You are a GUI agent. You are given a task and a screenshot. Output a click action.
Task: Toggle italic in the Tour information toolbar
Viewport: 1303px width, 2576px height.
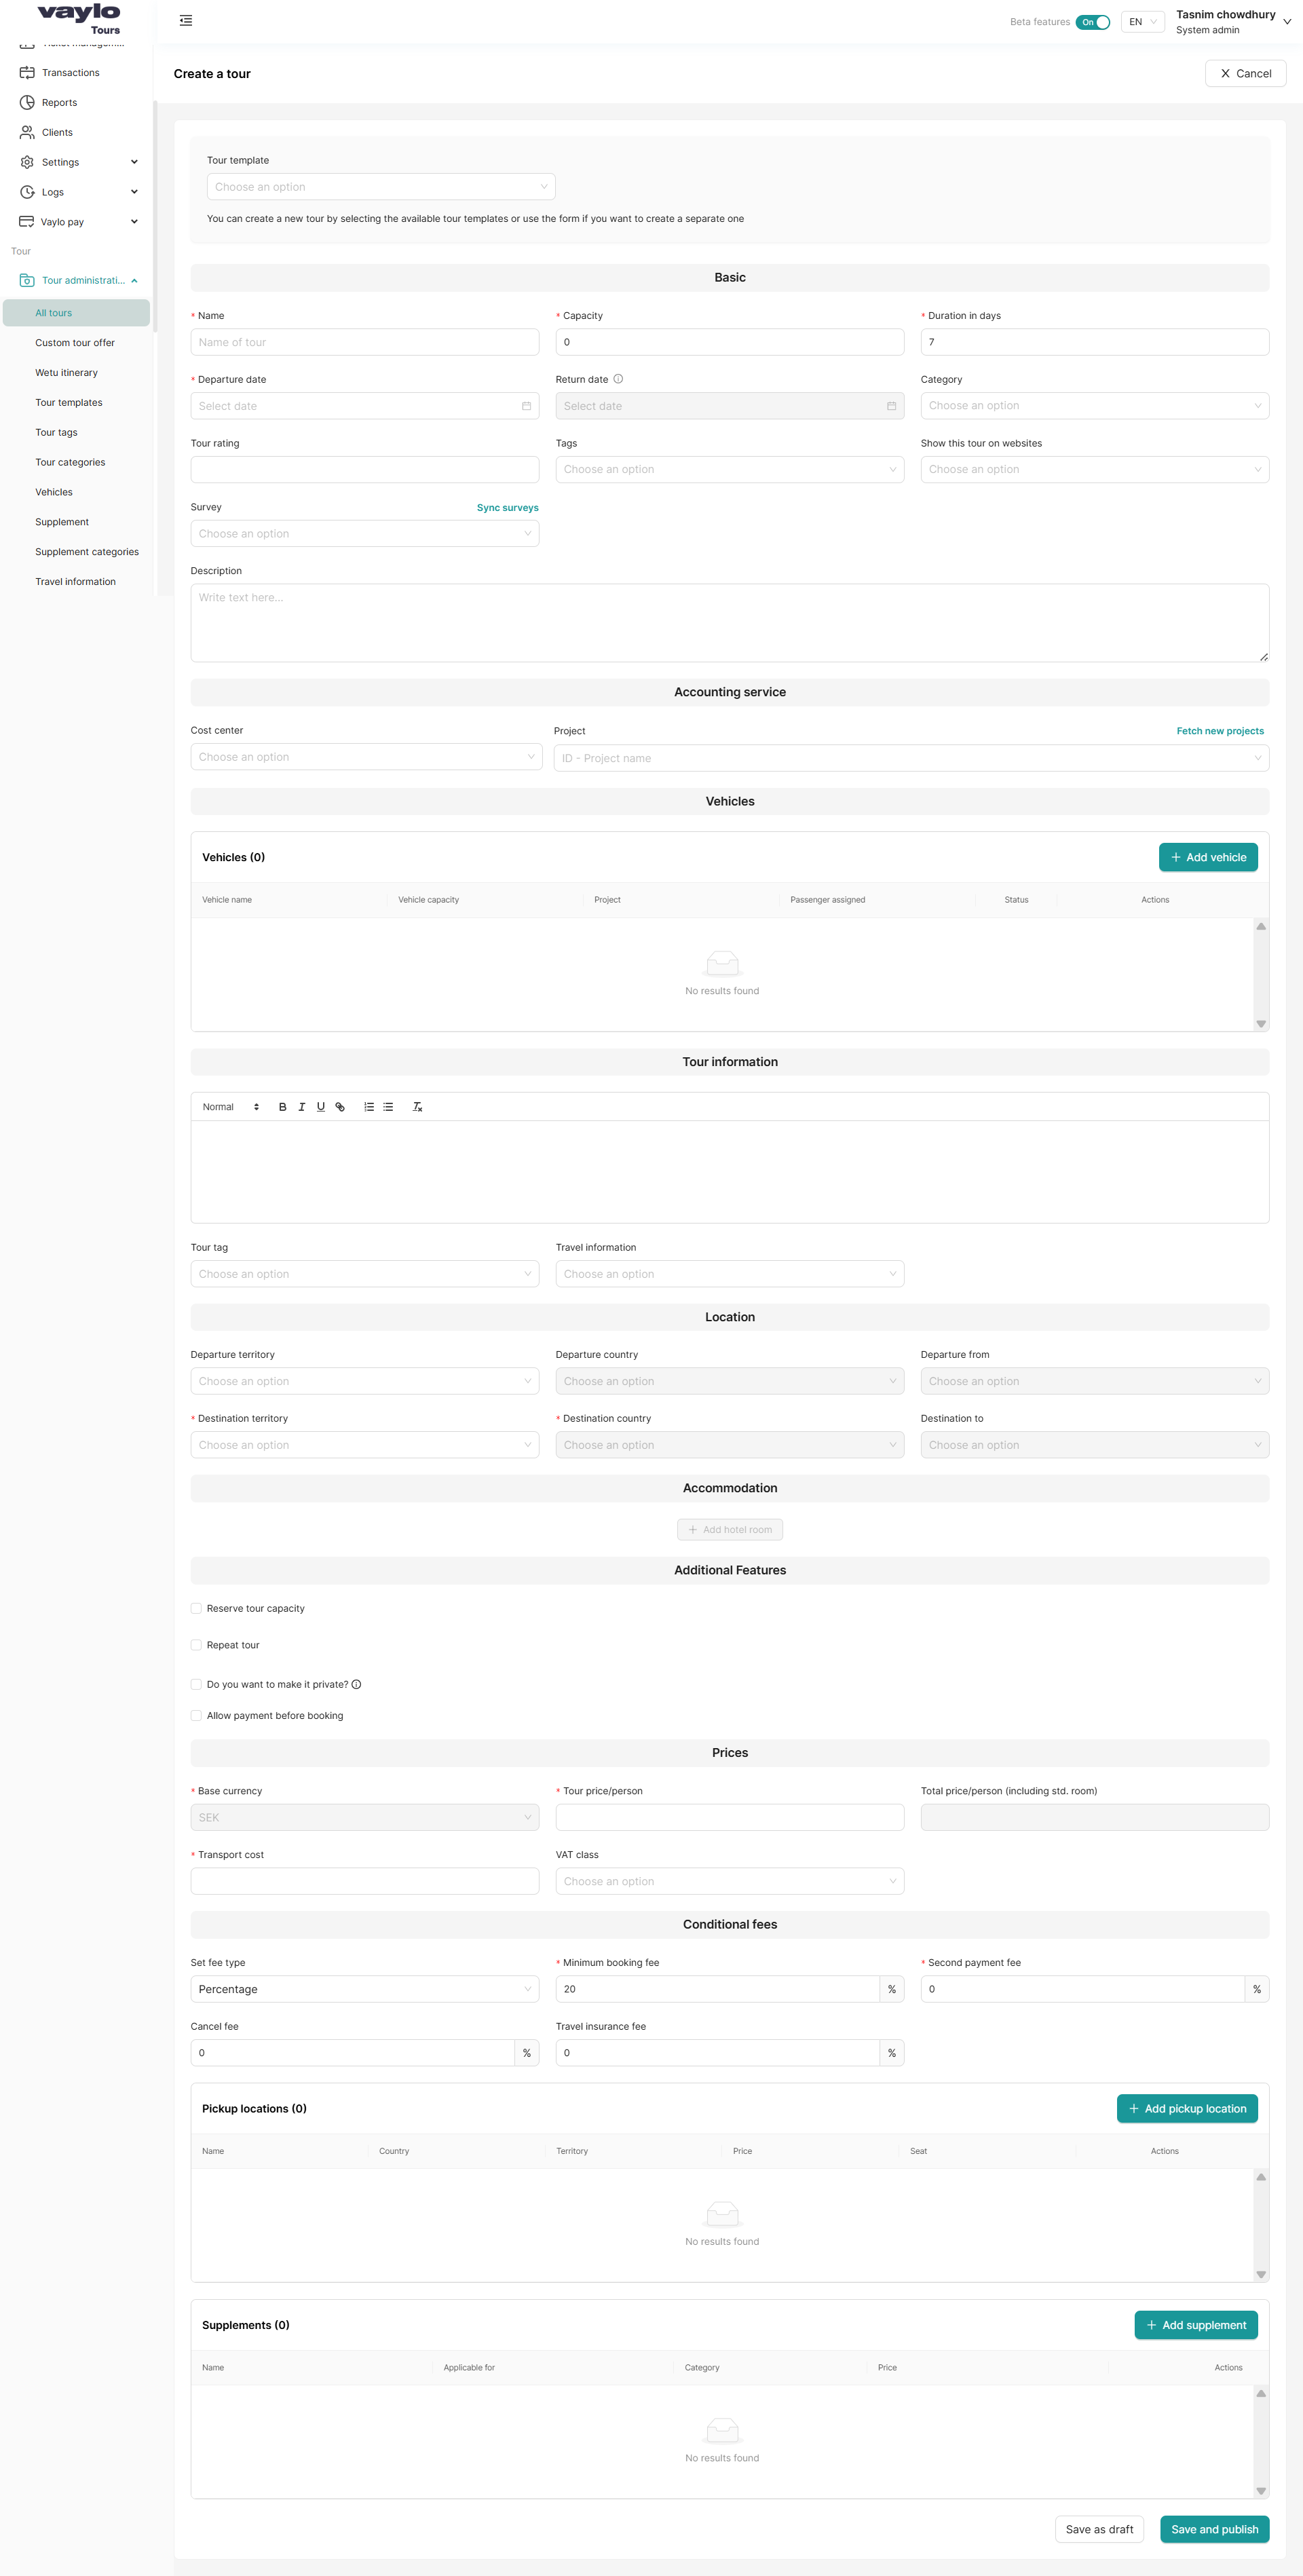(301, 1107)
